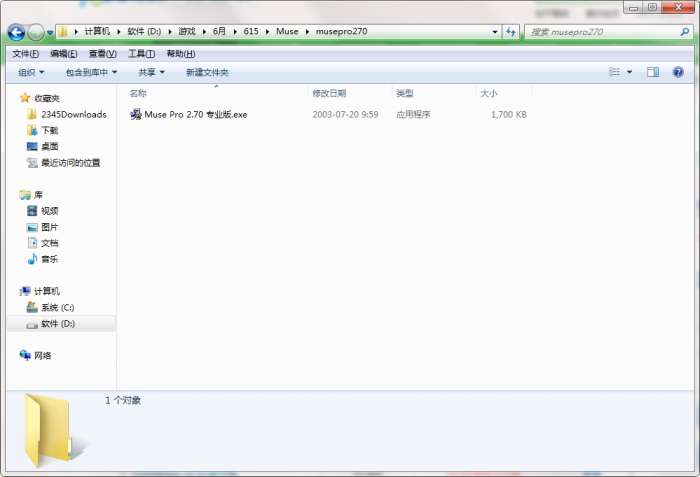
Task: Sort by the 大小 column header
Action: 488,93
